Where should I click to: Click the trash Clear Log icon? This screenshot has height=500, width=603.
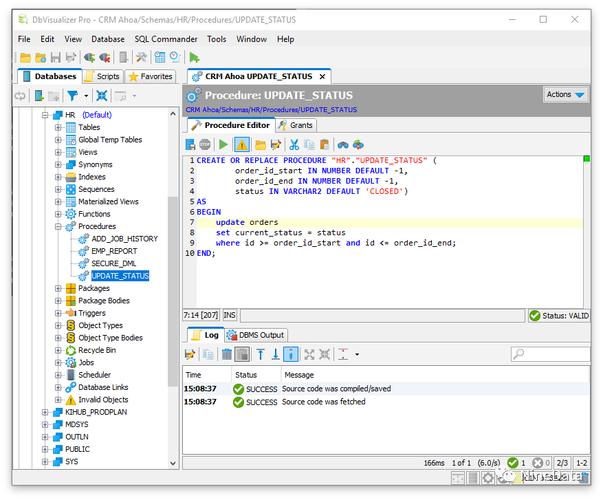coord(227,354)
